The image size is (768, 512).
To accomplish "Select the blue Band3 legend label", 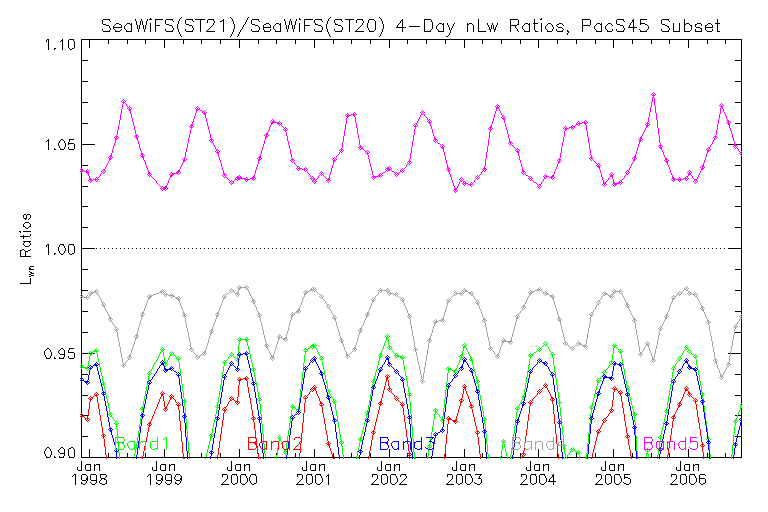I will tap(407, 444).
